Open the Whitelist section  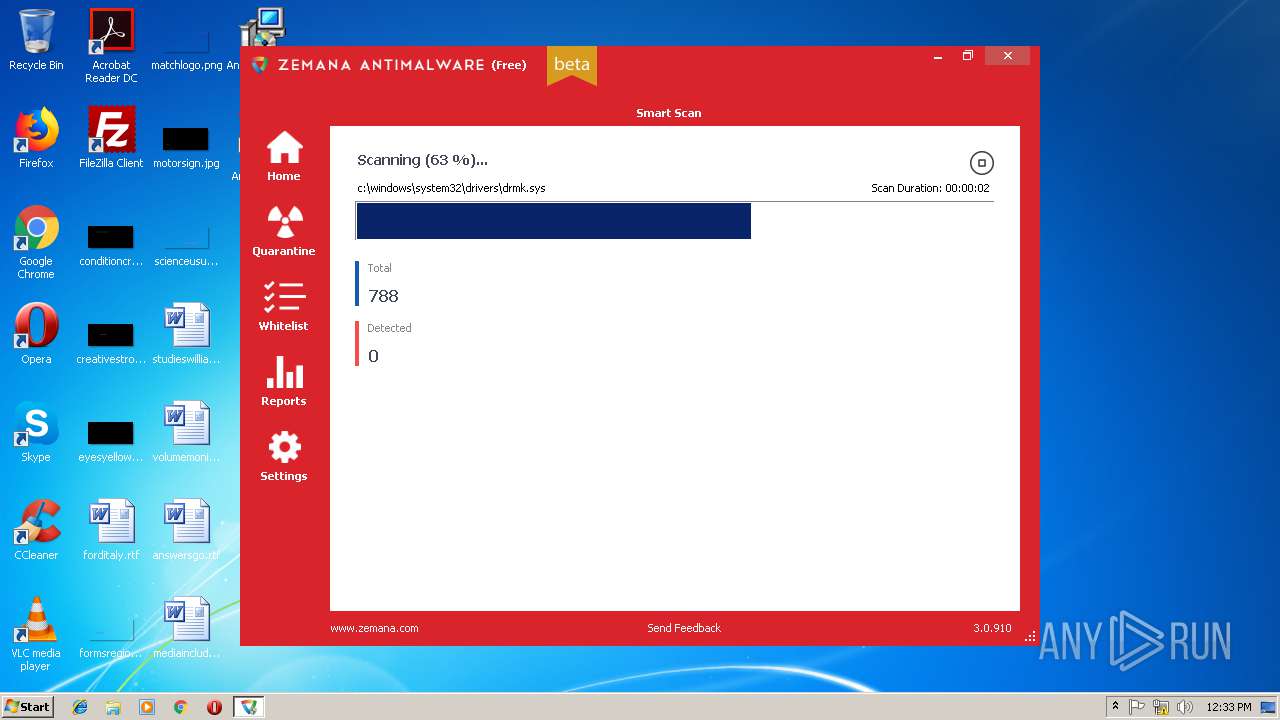coord(284,306)
